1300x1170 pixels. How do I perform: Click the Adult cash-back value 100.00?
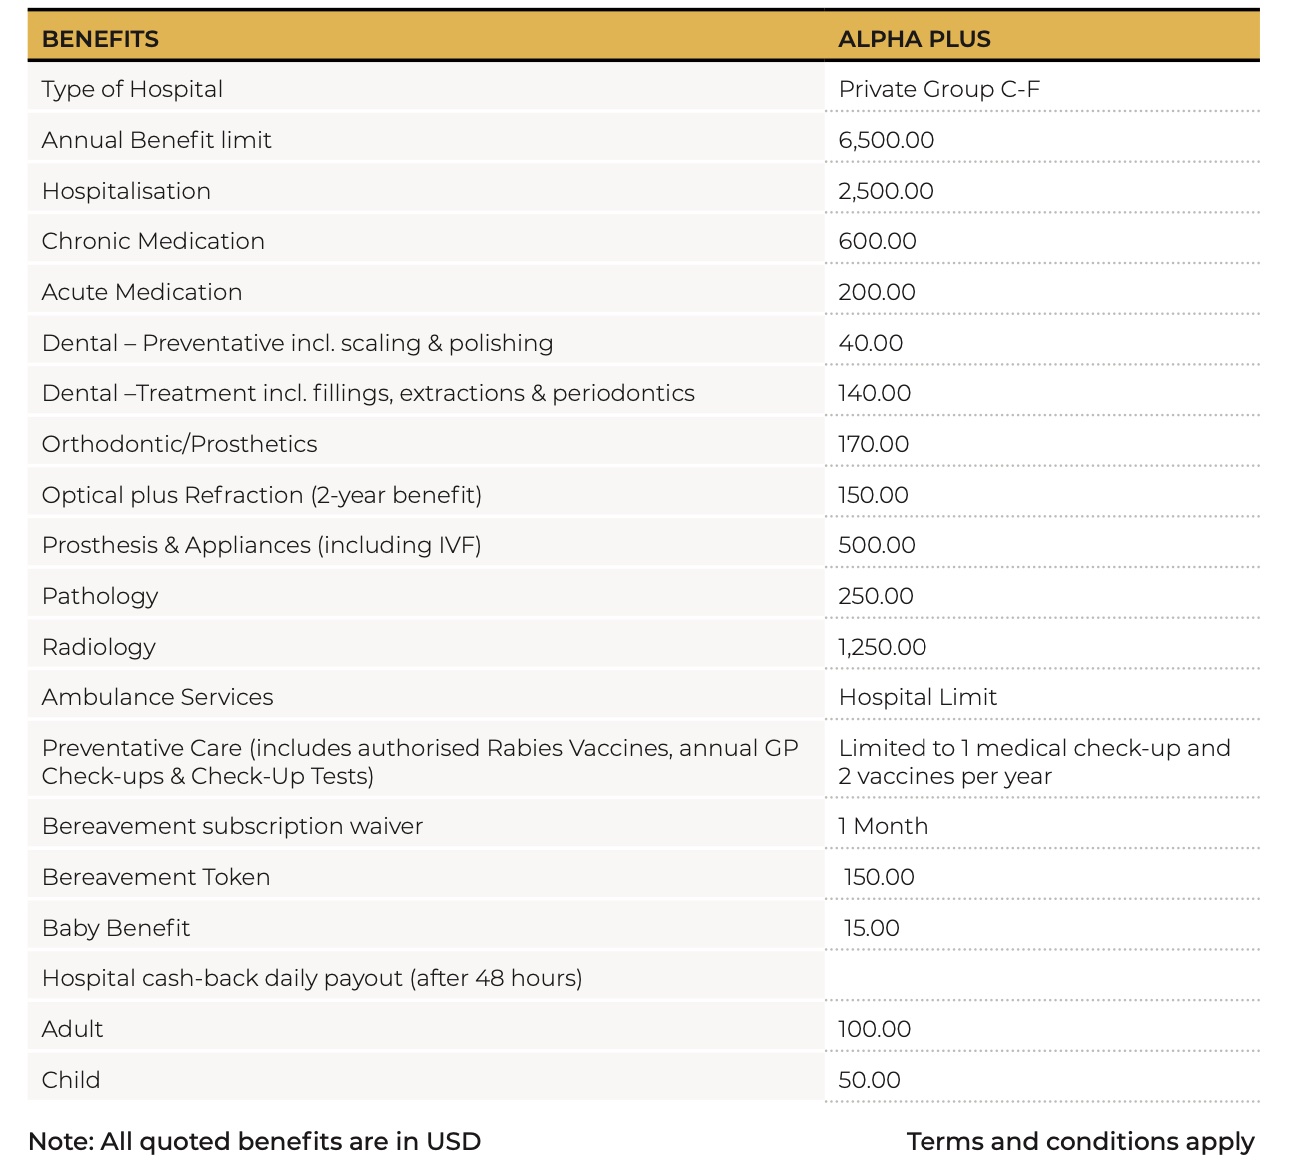[874, 1029]
